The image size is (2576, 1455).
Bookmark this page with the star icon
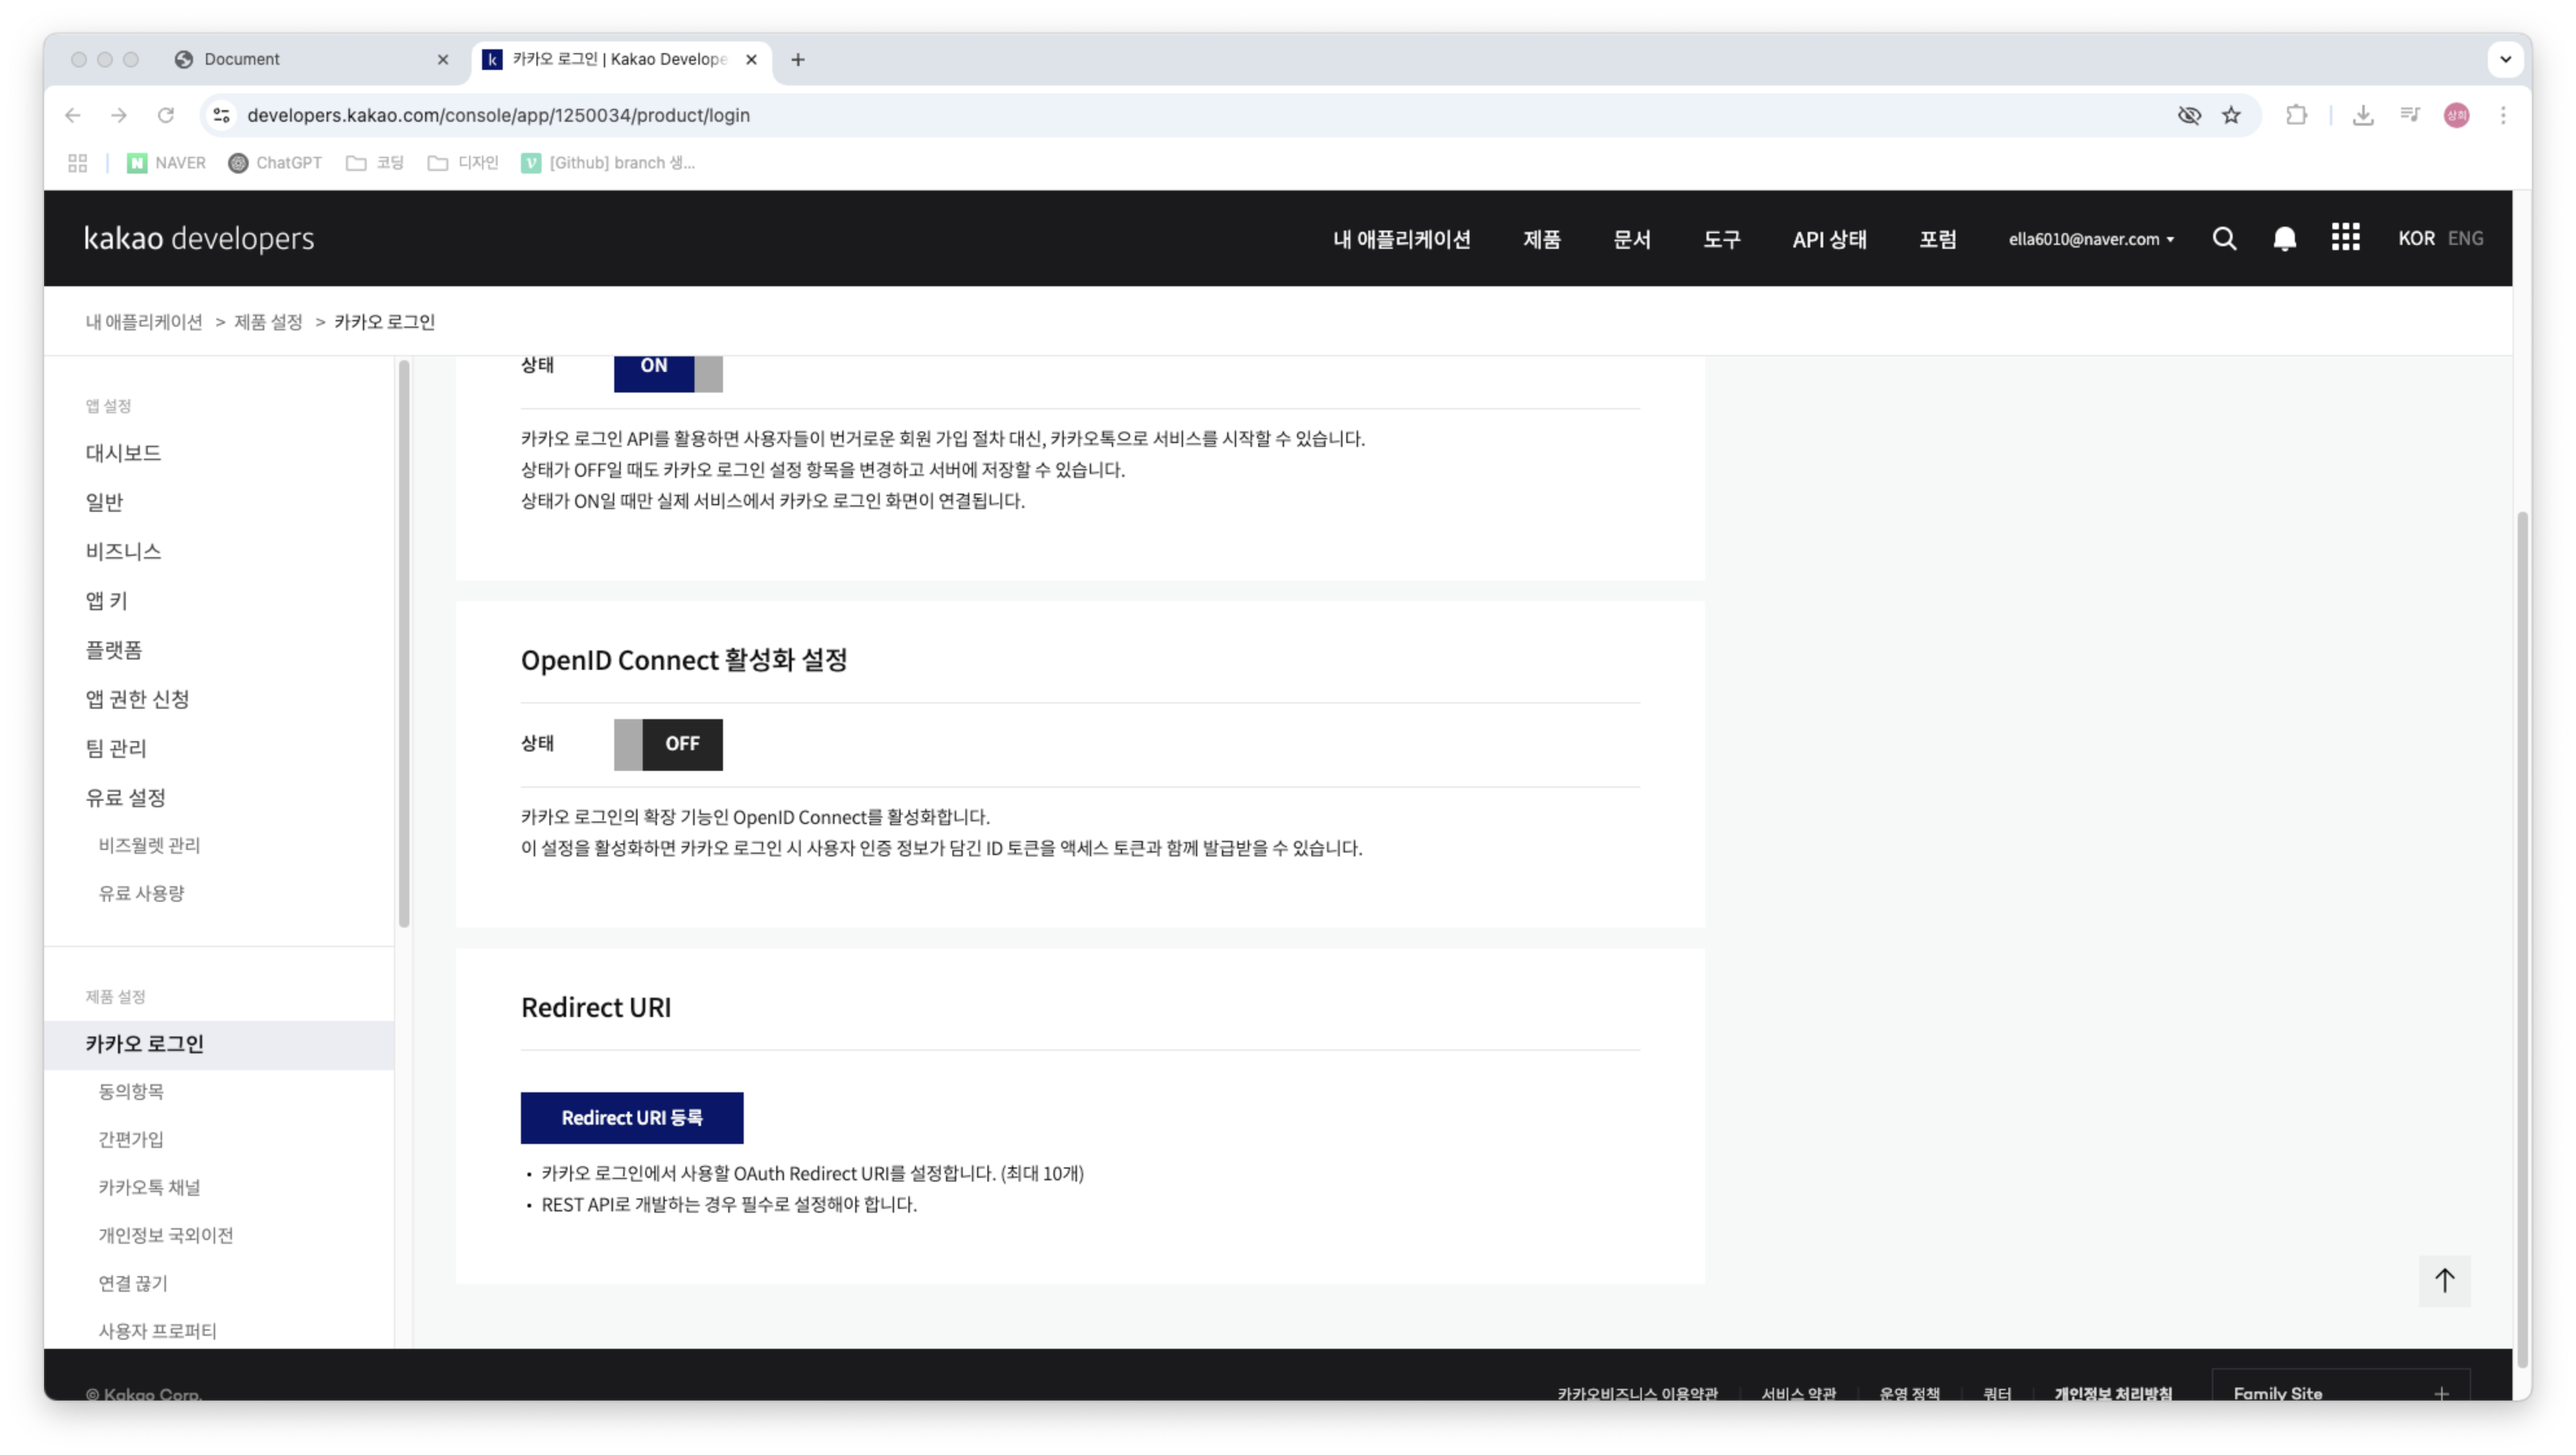[x=2231, y=115]
